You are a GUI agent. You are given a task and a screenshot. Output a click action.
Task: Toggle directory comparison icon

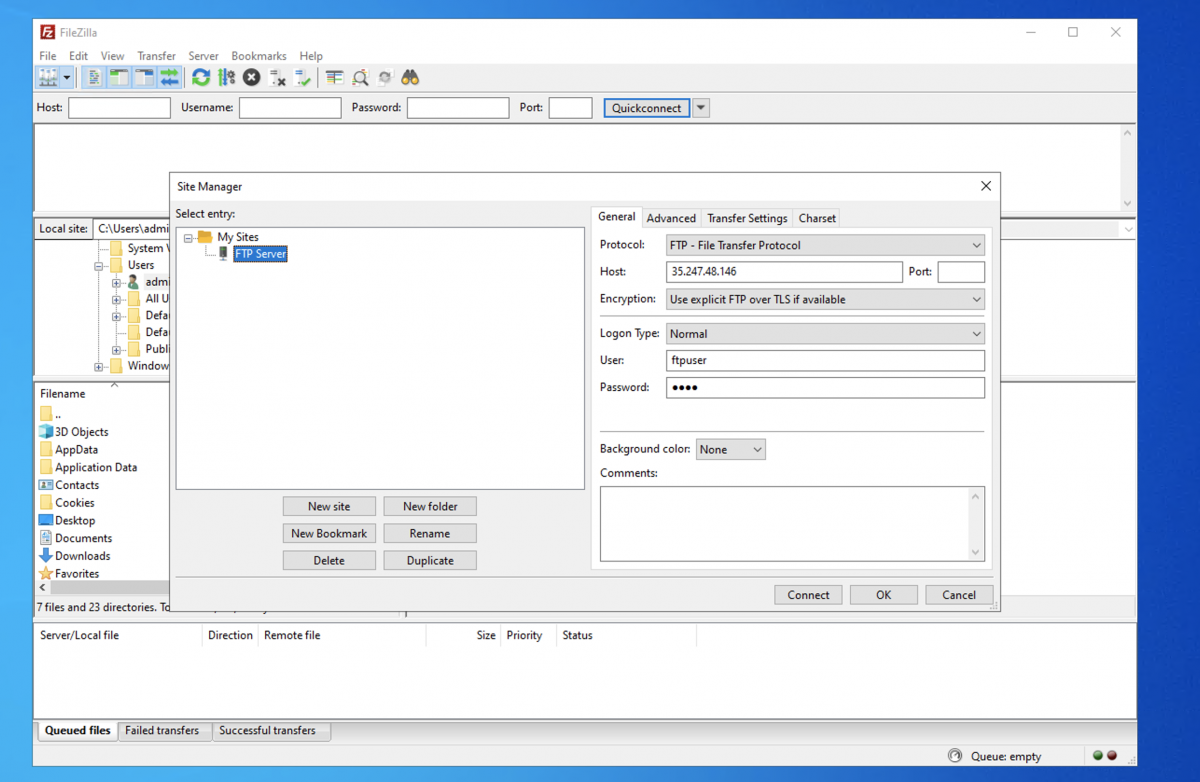pyautogui.click(x=360, y=77)
